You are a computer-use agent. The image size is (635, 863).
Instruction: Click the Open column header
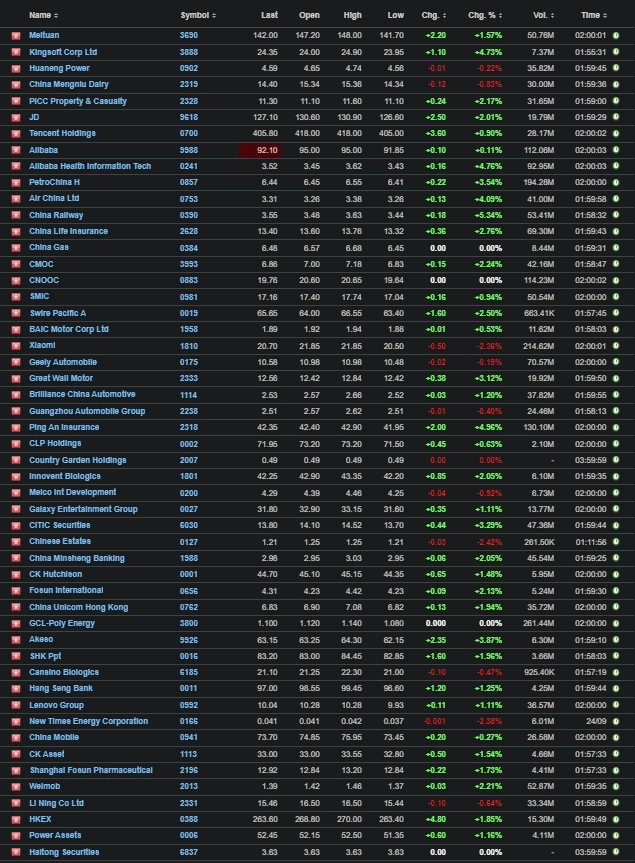coord(309,15)
